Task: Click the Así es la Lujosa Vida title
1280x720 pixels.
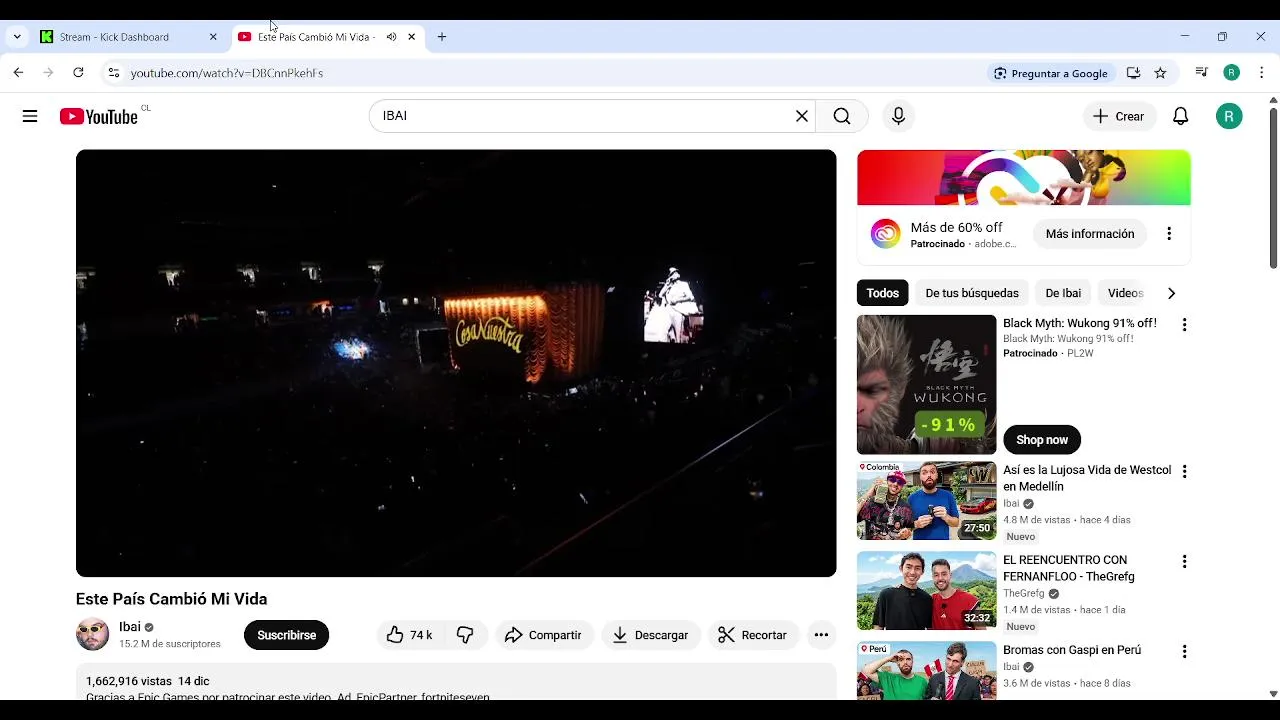Action: [x=1087, y=478]
